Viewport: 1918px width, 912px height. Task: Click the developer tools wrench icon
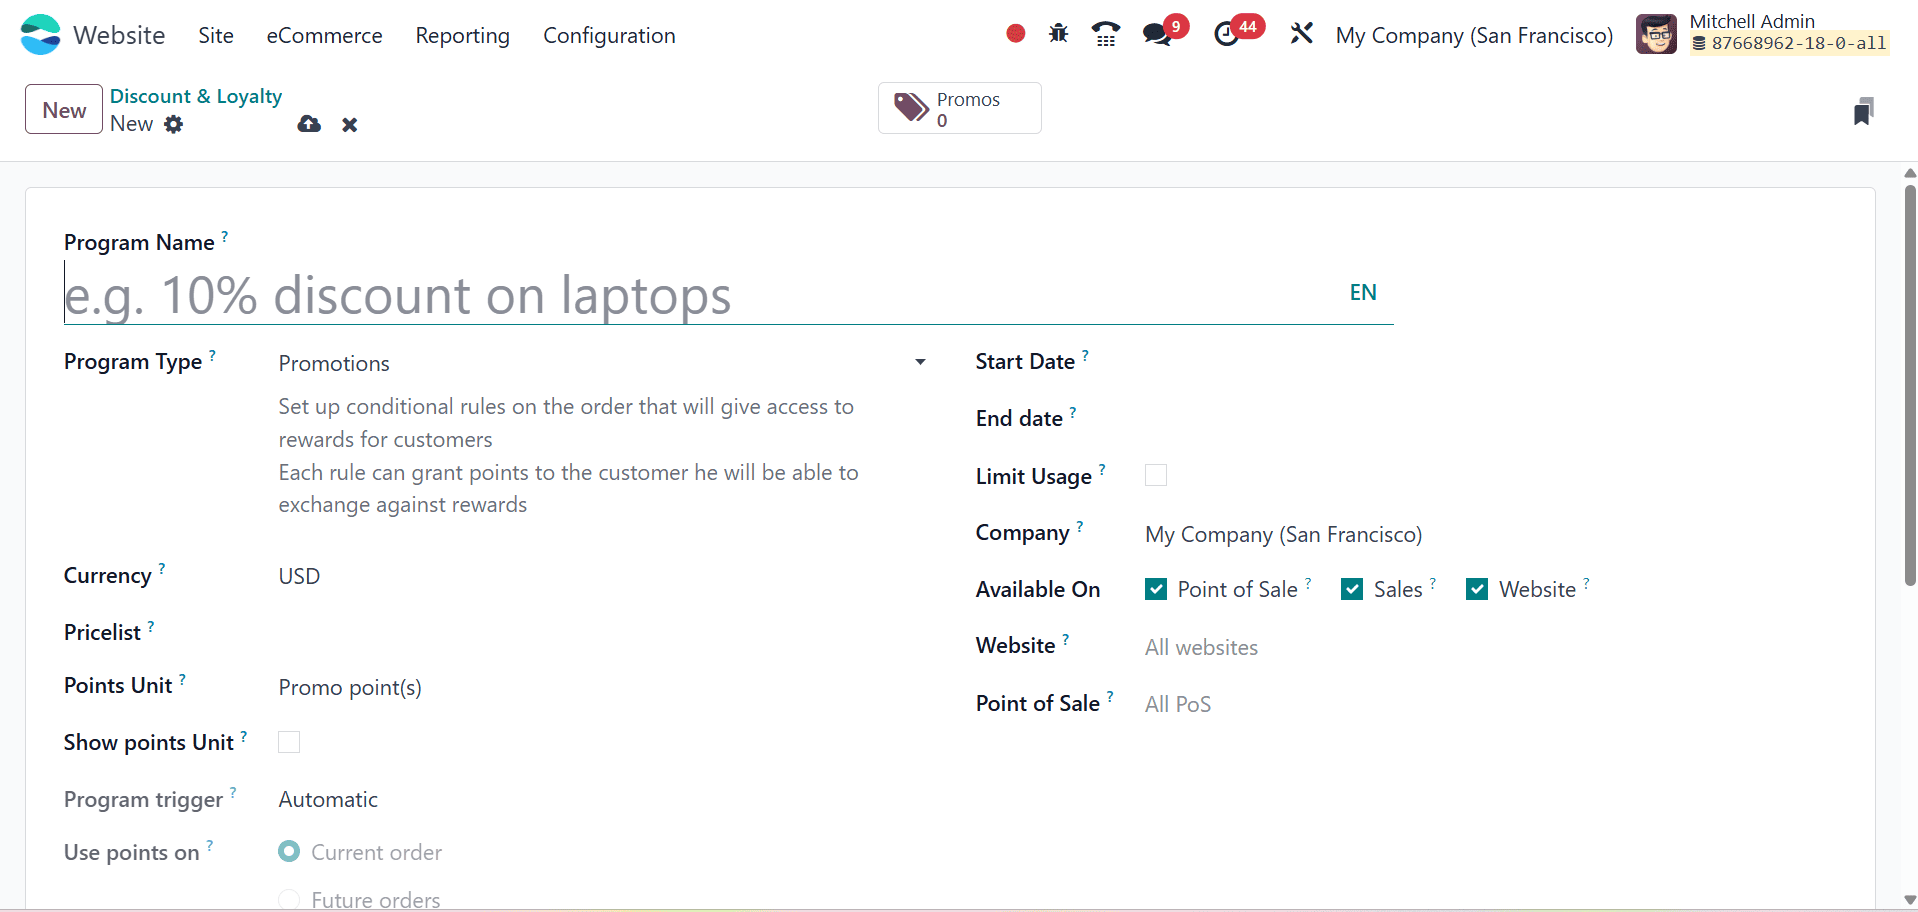pyautogui.click(x=1300, y=33)
